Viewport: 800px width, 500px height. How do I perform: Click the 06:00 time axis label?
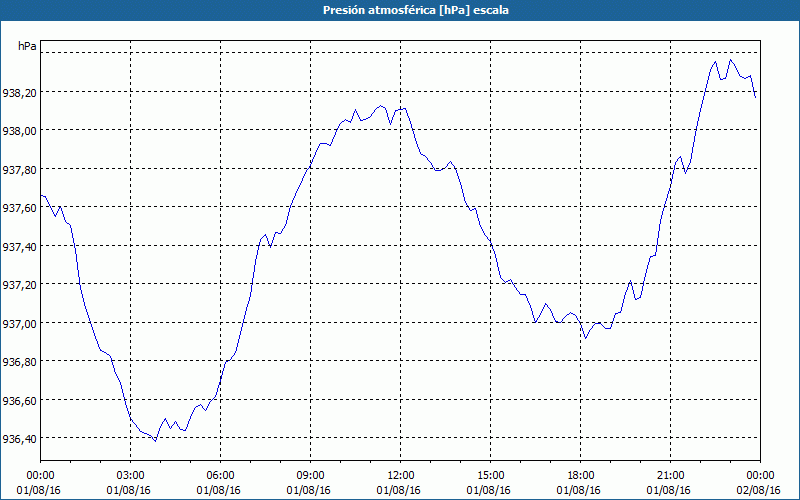tap(220, 476)
